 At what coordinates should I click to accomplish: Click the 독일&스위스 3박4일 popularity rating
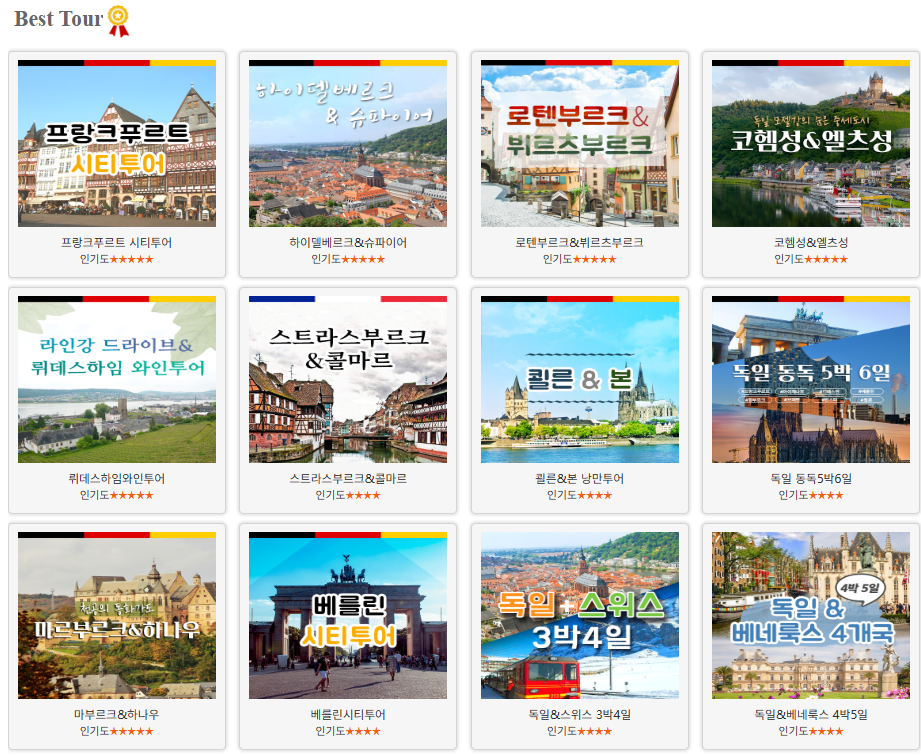click(579, 732)
